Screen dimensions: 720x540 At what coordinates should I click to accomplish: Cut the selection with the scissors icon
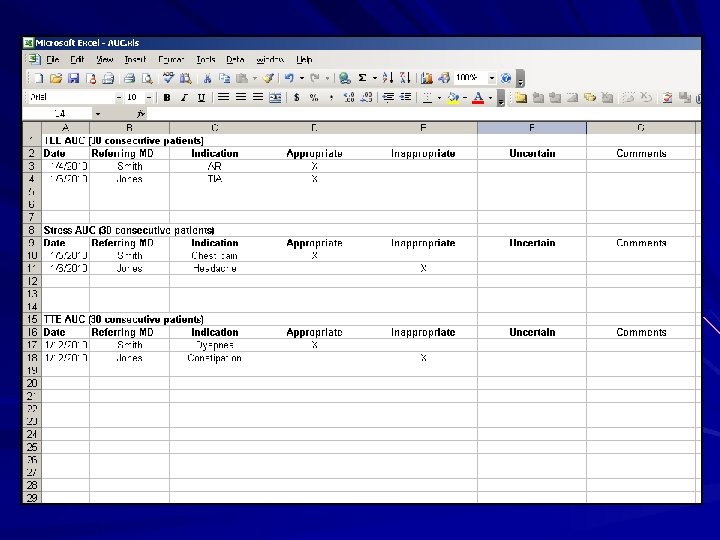click(207, 79)
